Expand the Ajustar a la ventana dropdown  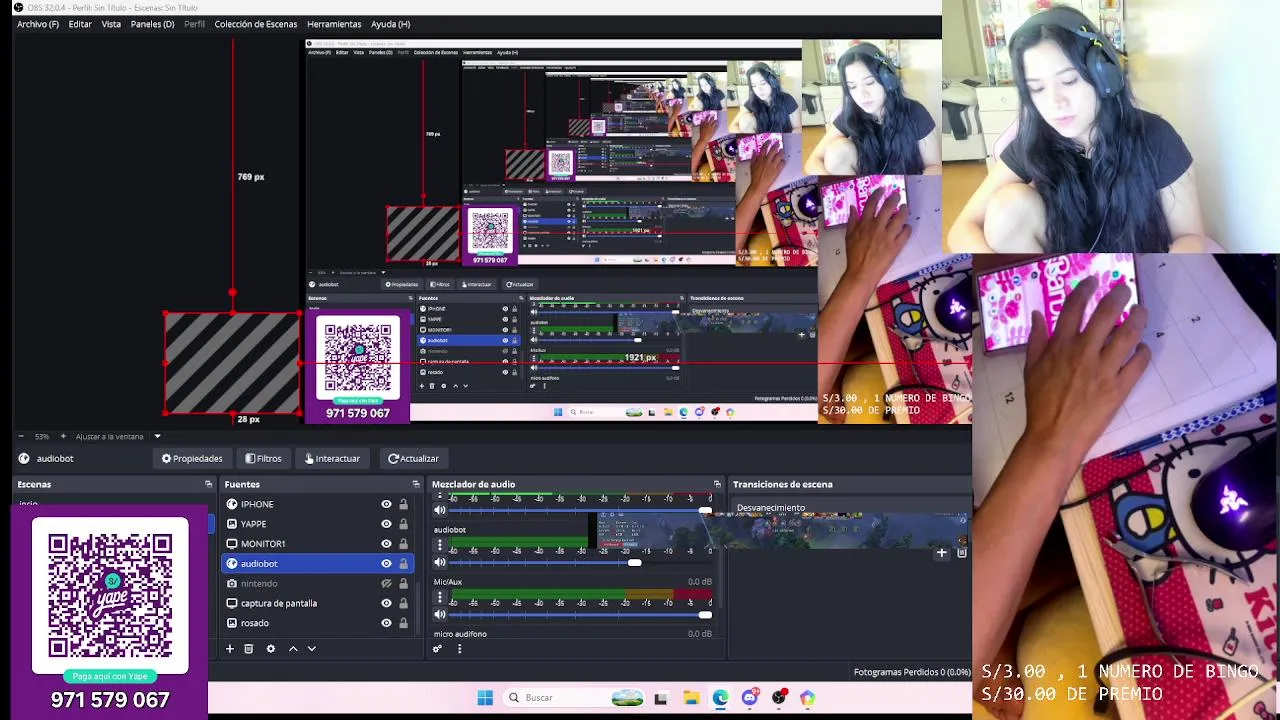pos(157,436)
